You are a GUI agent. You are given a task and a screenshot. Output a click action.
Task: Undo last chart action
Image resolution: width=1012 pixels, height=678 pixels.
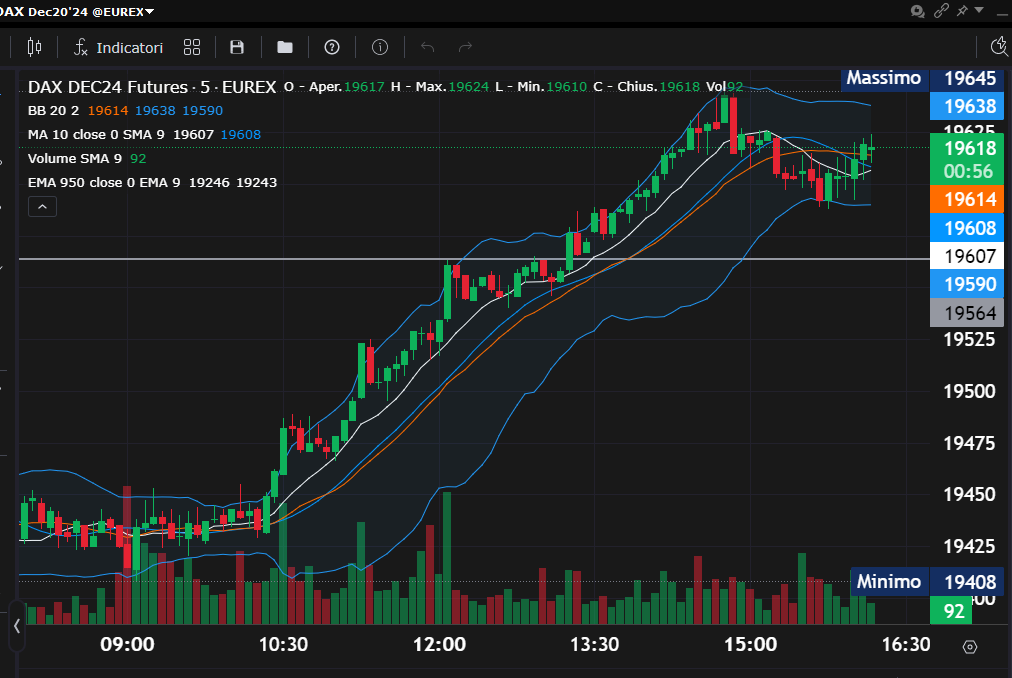point(428,47)
